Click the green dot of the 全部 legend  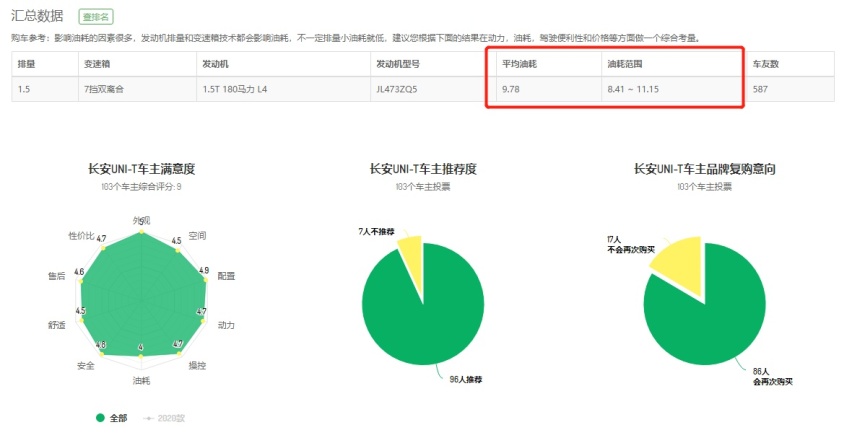point(100,418)
